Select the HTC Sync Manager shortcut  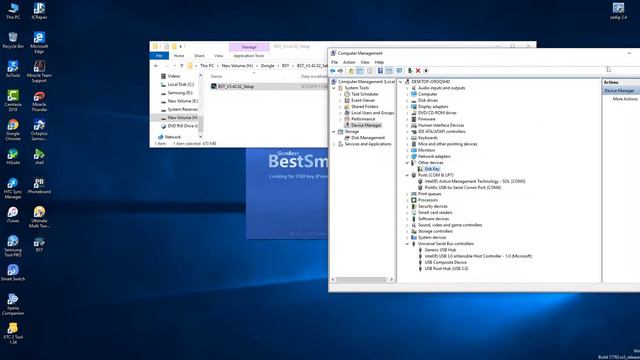point(13,188)
